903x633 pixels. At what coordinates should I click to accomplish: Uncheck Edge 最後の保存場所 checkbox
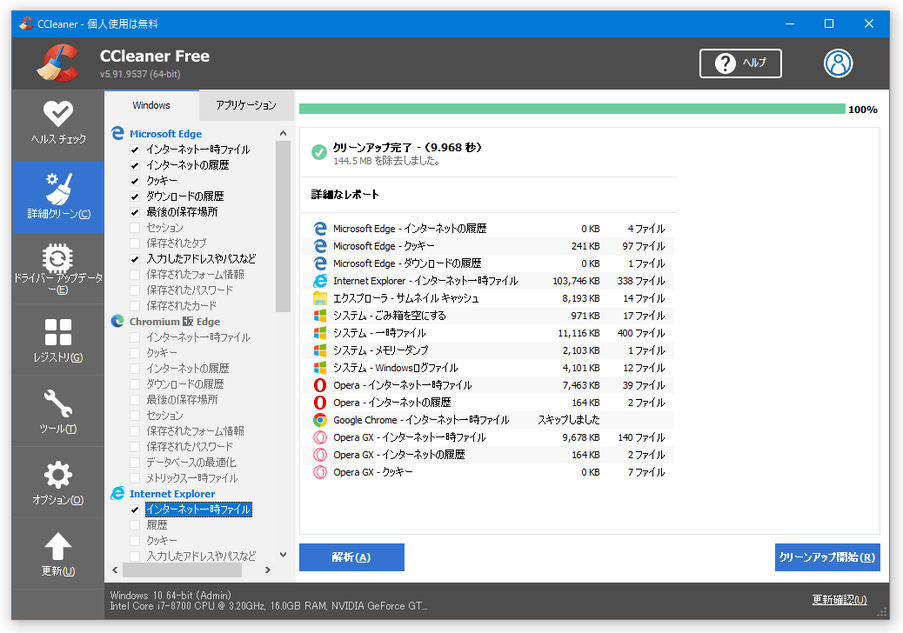135,212
